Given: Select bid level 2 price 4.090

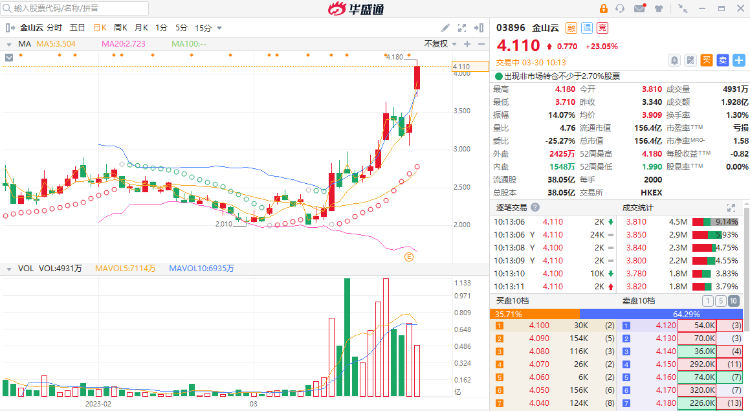Looking at the screenshot, I should [x=539, y=338].
